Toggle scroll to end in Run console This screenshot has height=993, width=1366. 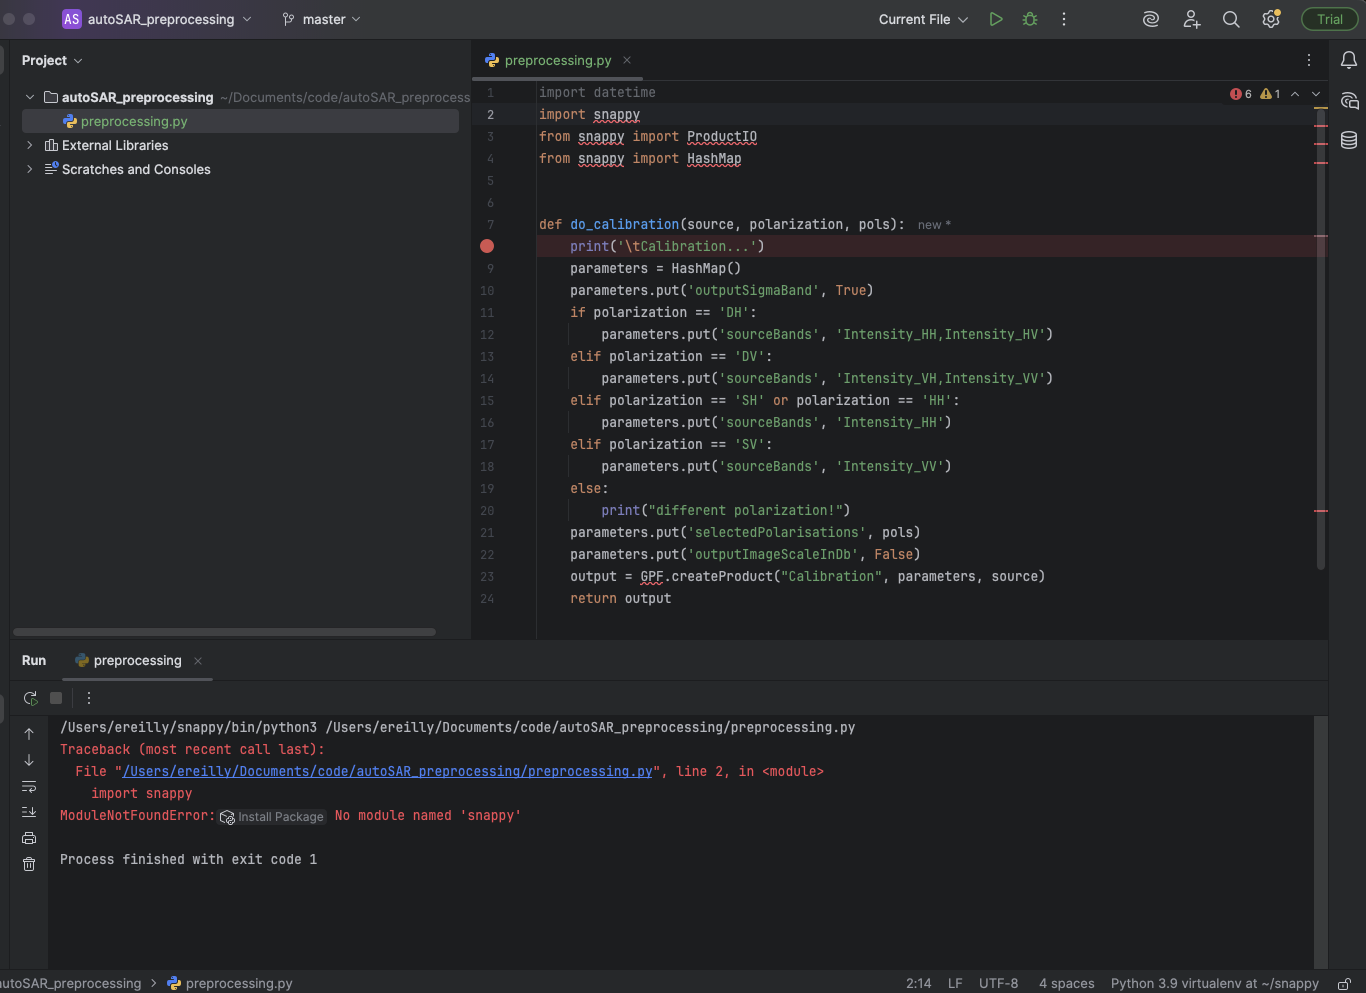click(x=29, y=812)
